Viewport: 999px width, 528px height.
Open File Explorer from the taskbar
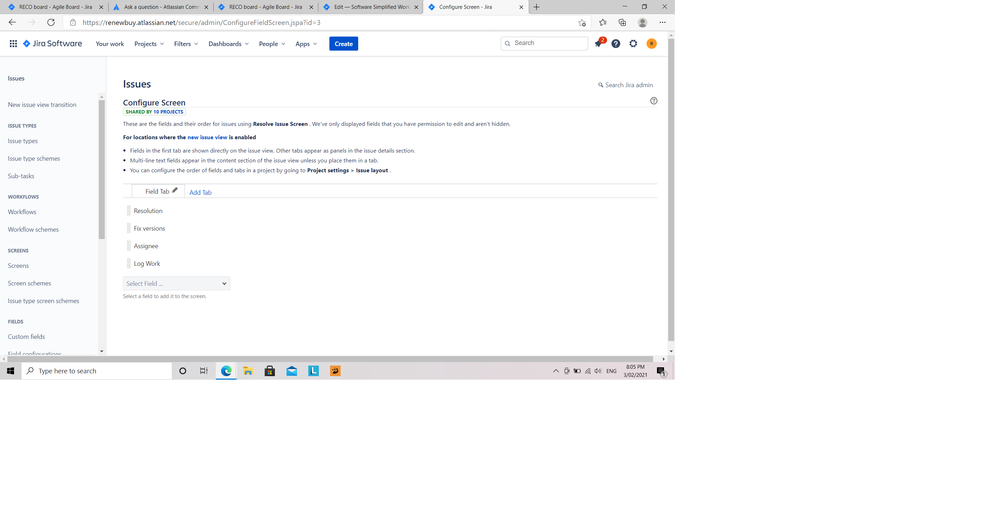248,371
